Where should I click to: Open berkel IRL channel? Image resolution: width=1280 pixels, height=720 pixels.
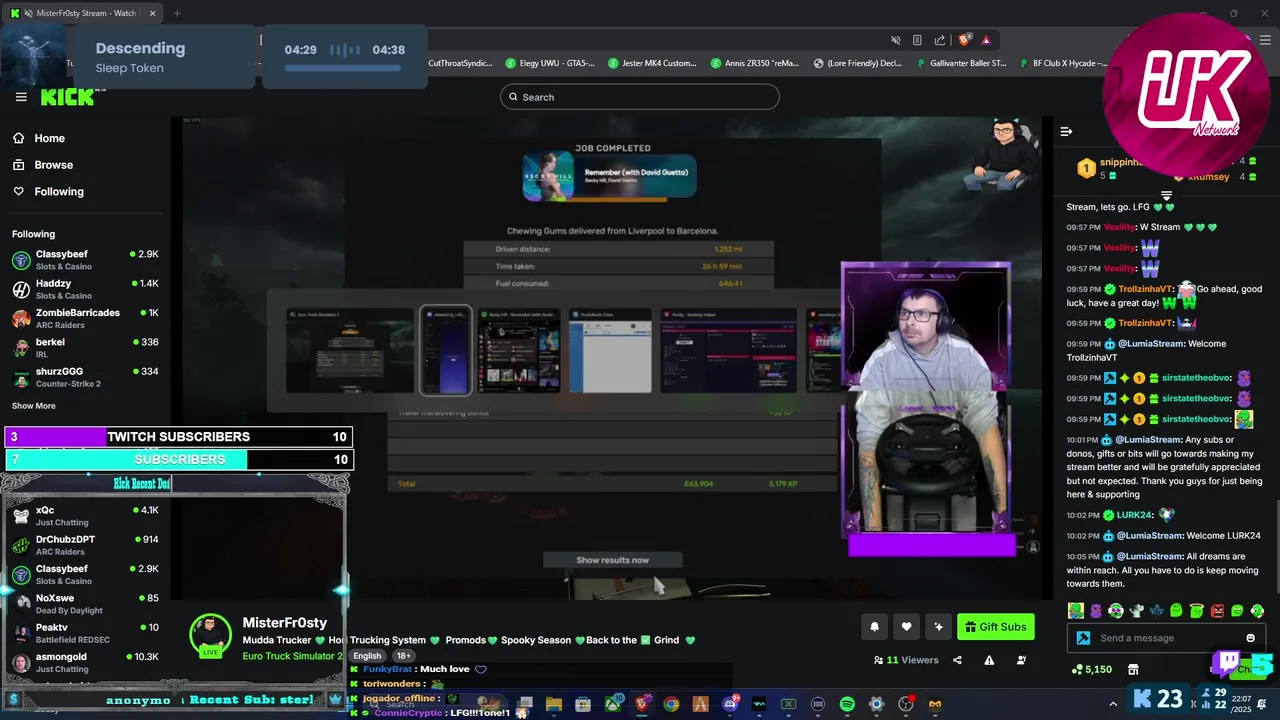pos(85,348)
